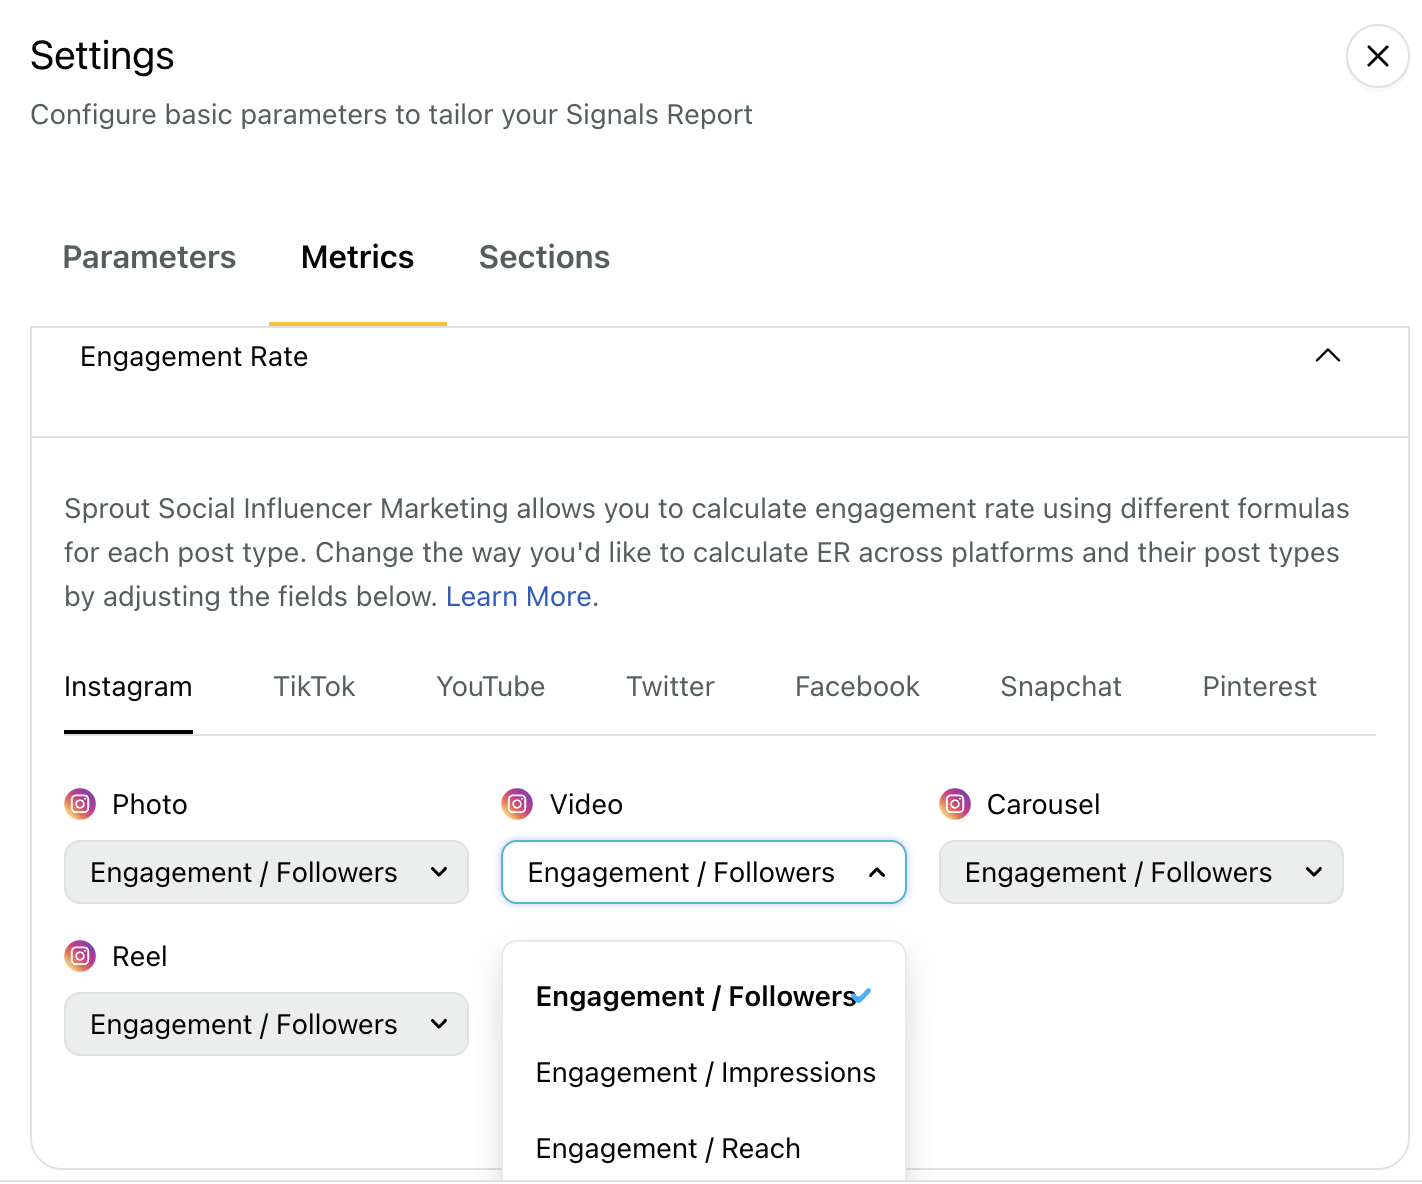Click the Instagram icon beside Video
The width and height of the screenshot is (1422, 1184).
pyautogui.click(x=517, y=804)
